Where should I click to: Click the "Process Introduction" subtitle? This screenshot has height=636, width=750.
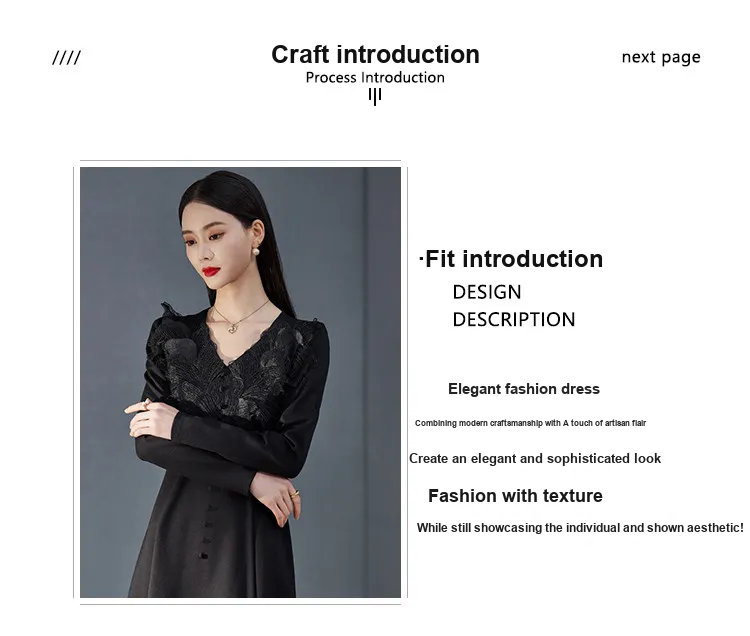pos(375,78)
